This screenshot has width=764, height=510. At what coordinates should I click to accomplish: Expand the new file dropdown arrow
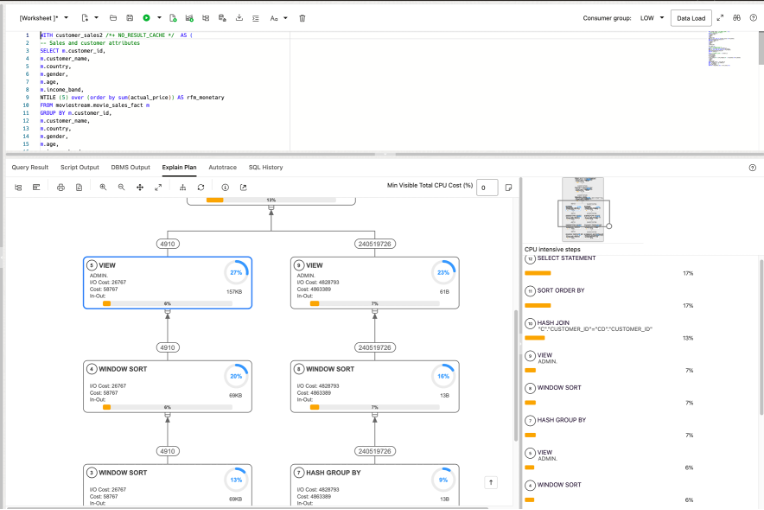point(96,18)
